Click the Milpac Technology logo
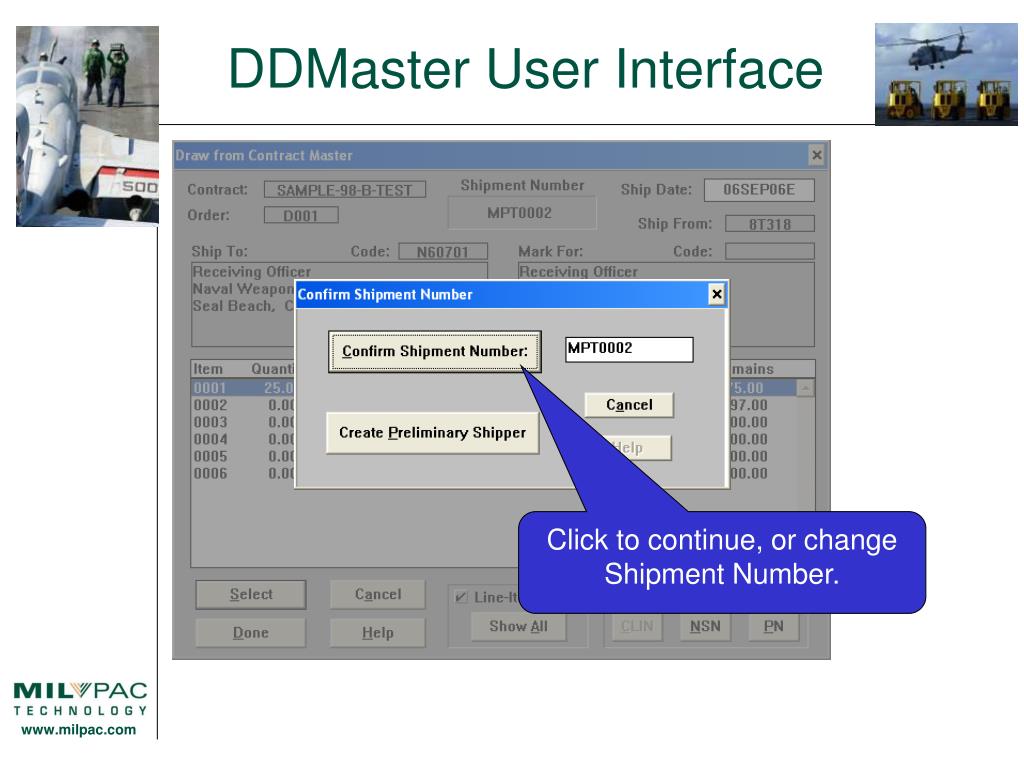Image resolution: width=1024 pixels, height=768 pixels. point(80,699)
